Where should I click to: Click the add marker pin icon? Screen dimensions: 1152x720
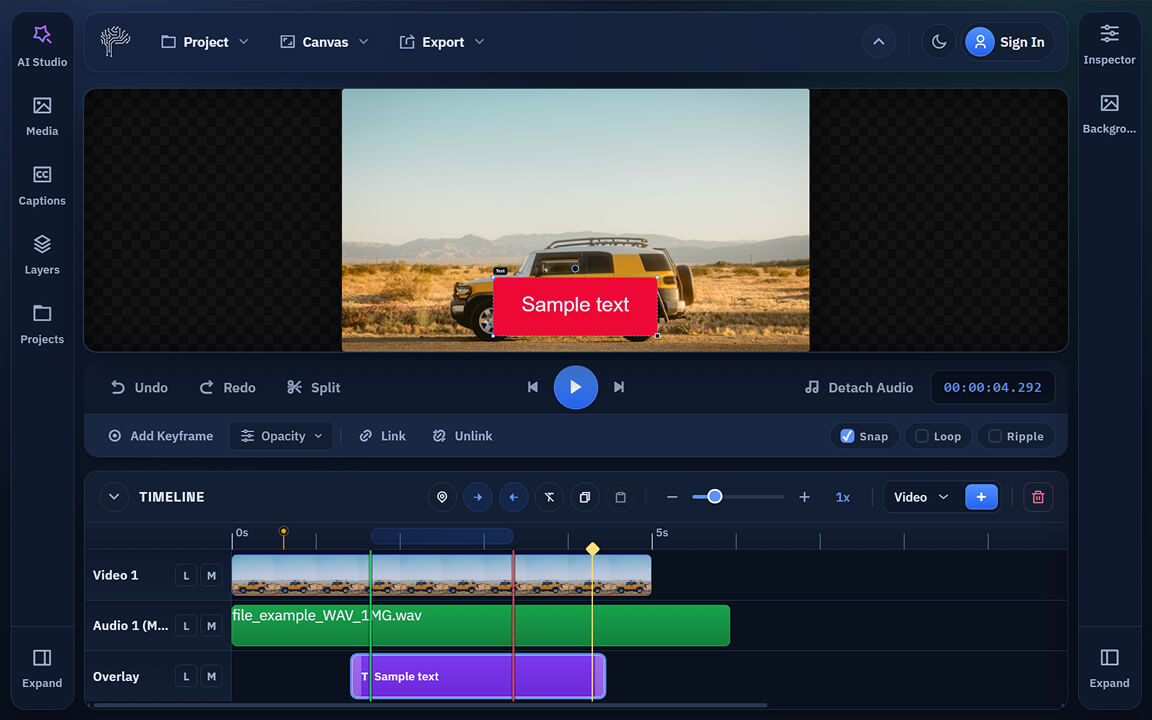coord(442,497)
